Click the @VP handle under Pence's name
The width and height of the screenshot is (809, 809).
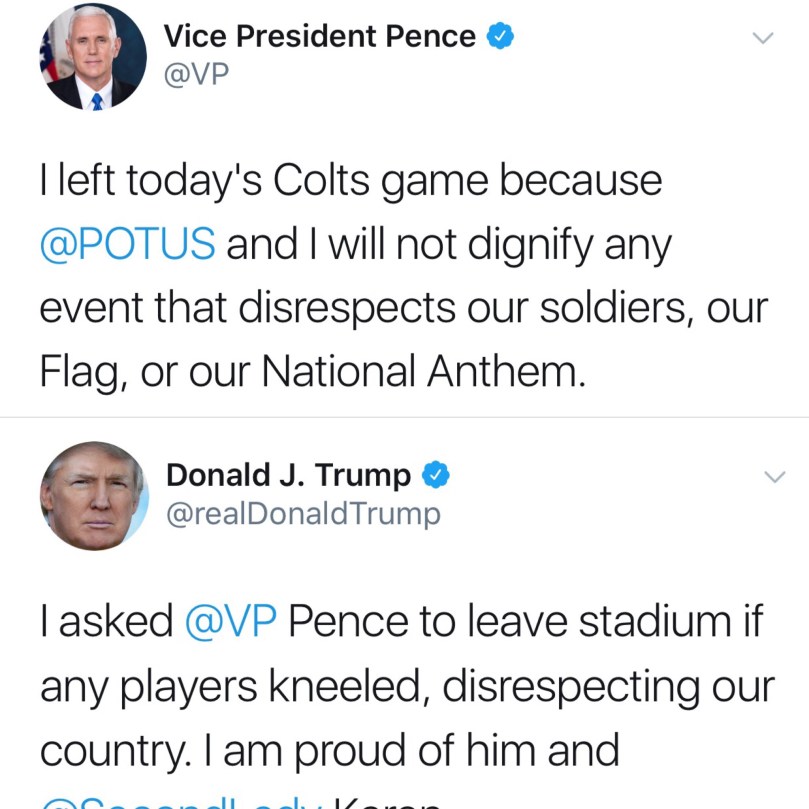click(196, 76)
